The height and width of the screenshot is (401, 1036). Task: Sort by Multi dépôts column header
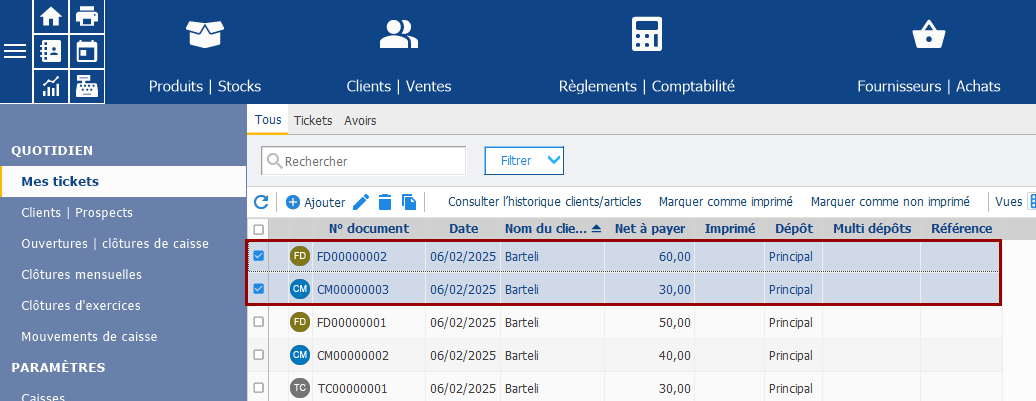tap(871, 229)
